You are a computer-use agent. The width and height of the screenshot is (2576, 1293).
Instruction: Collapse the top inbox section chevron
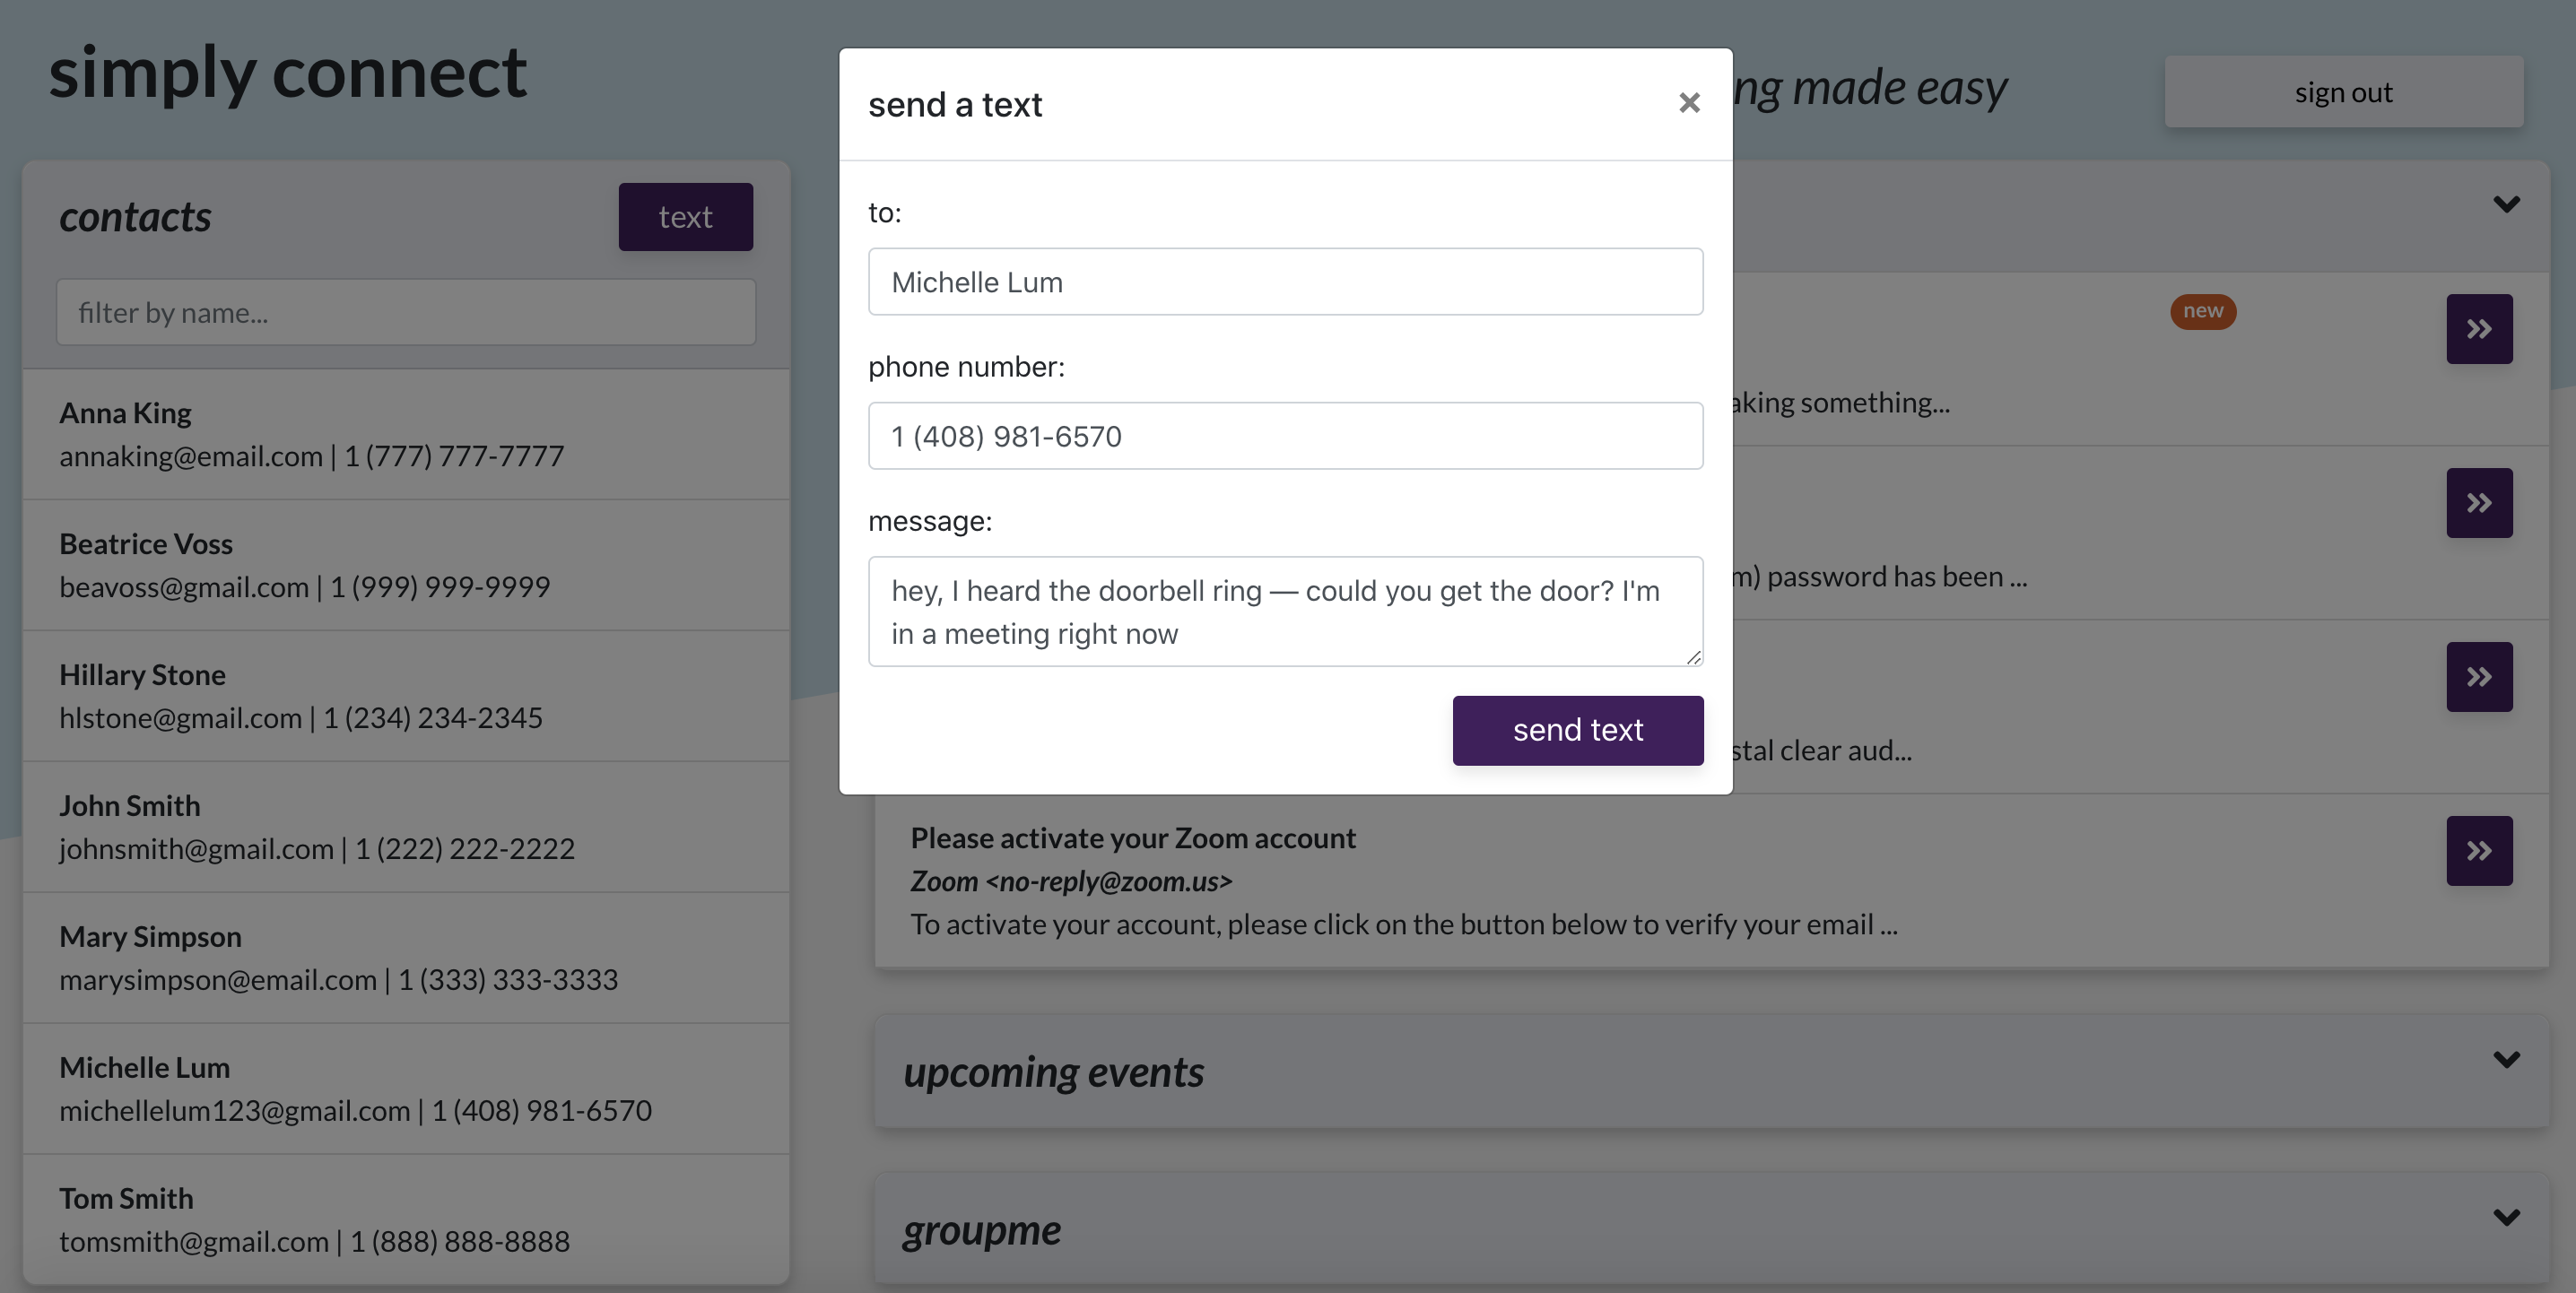pyautogui.click(x=2506, y=204)
